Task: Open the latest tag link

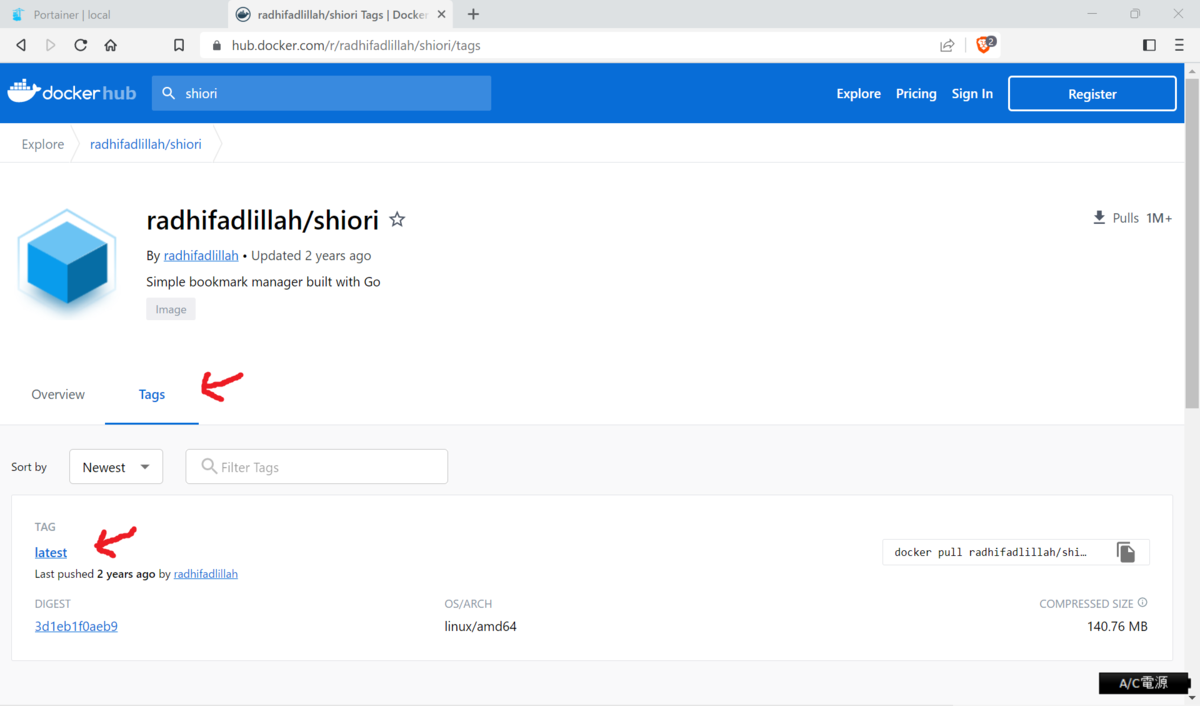Action: [51, 552]
